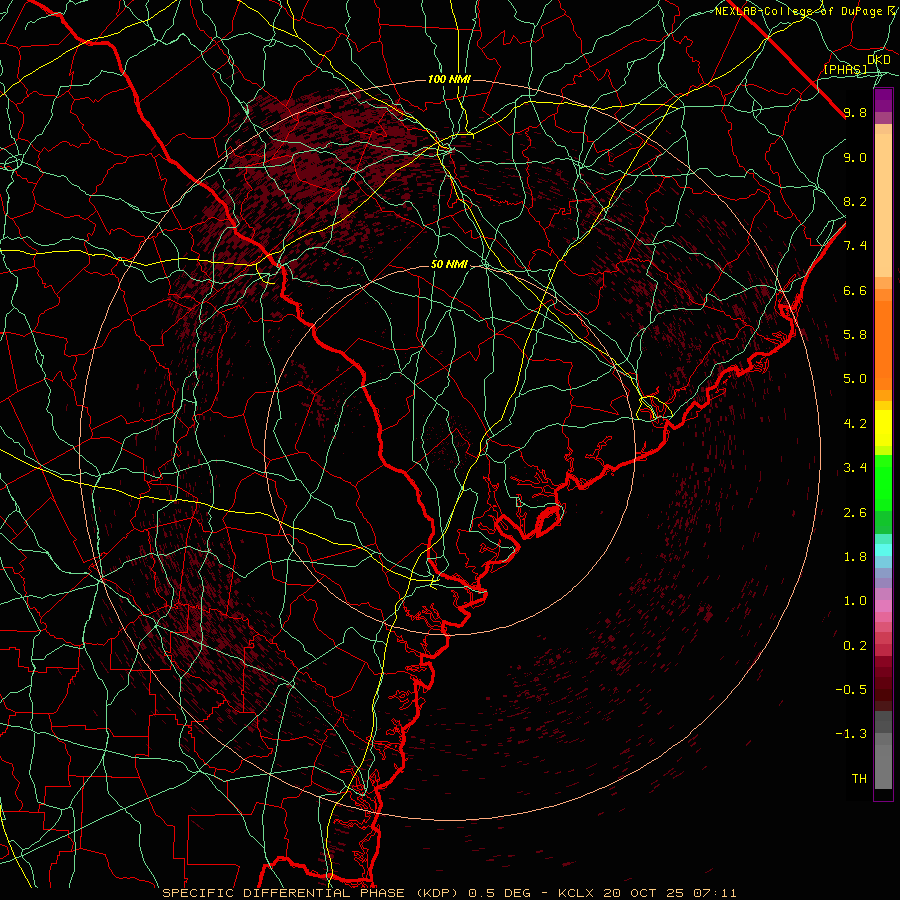This screenshot has width=900, height=900.
Task: Click the 0.2 value on the color scale
Action: [x=855, y=646]
